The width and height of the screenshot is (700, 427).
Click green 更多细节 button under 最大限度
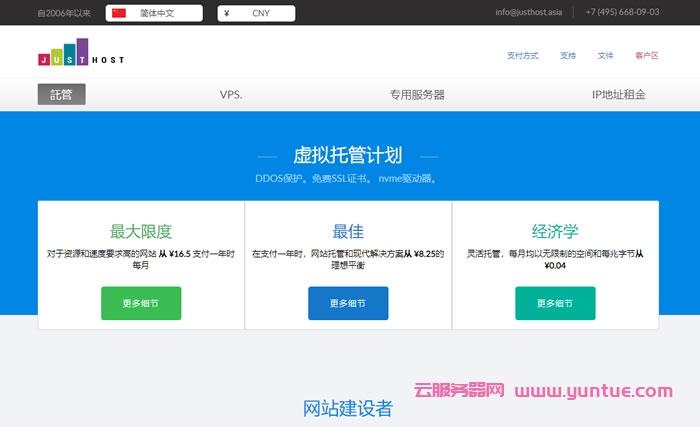tap(141, 303)
